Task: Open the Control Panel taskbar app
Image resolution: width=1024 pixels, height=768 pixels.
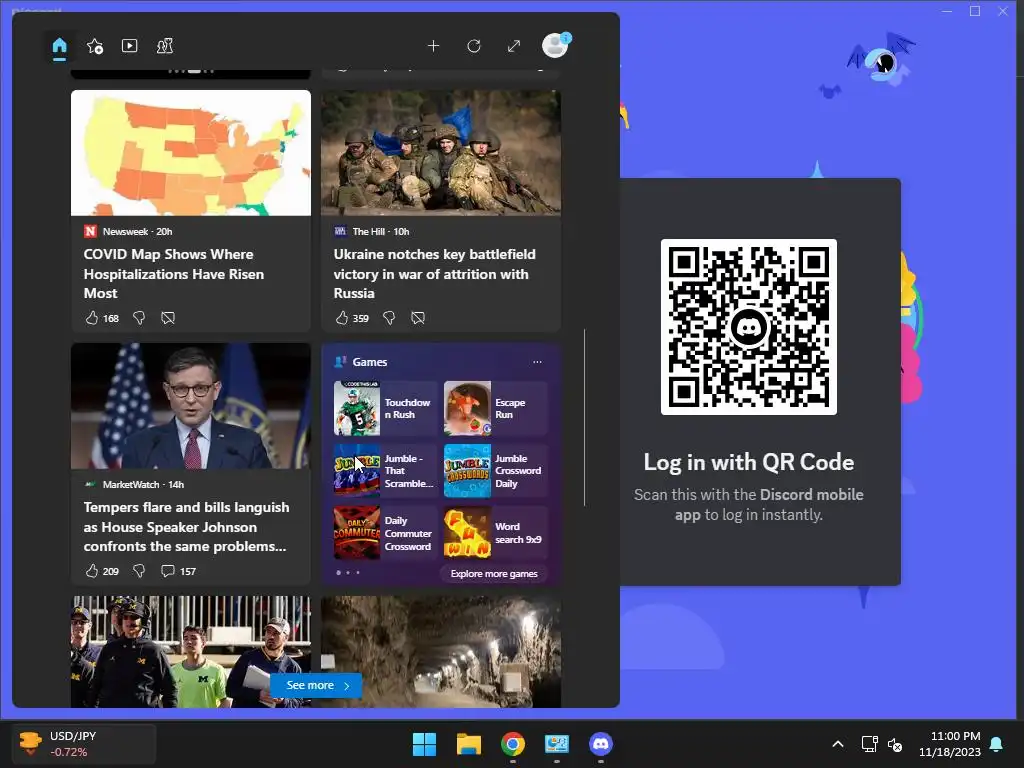Action: tap(557, 744)
